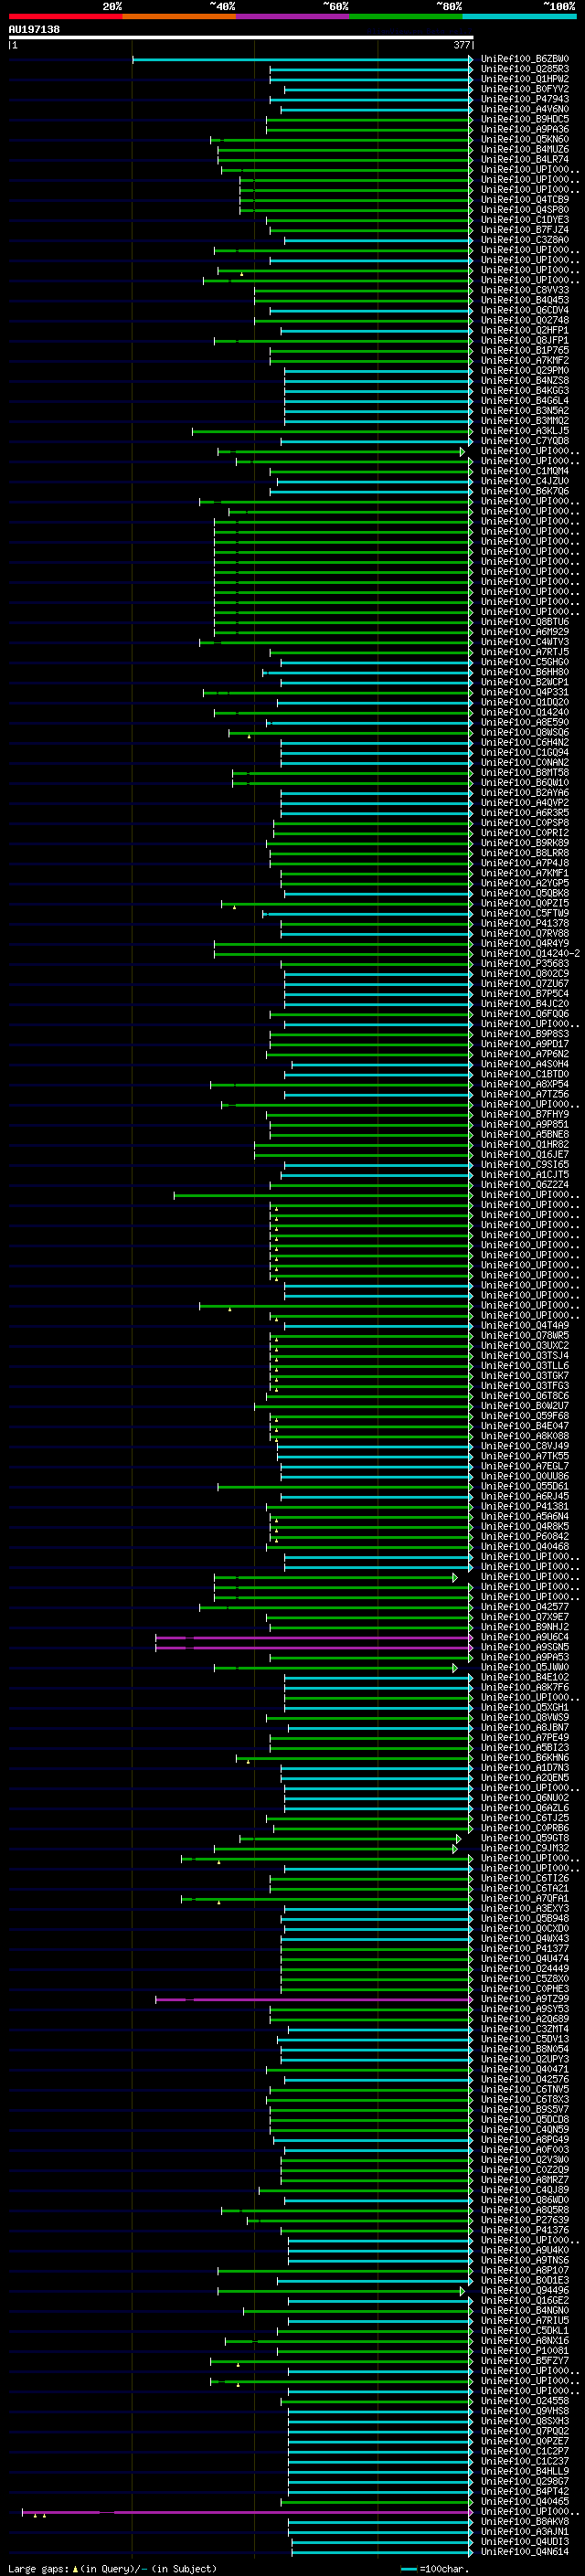This screenshot has width=585, height=2576.
Task: Open hit UniRef100_B4NGN0
Action: pos(525,2310)
